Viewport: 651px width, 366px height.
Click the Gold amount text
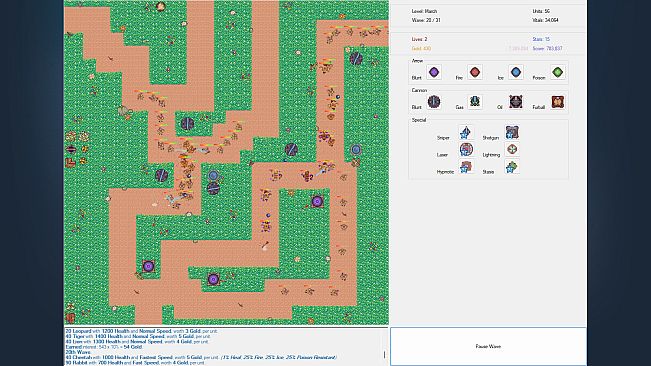click(421, 49)
